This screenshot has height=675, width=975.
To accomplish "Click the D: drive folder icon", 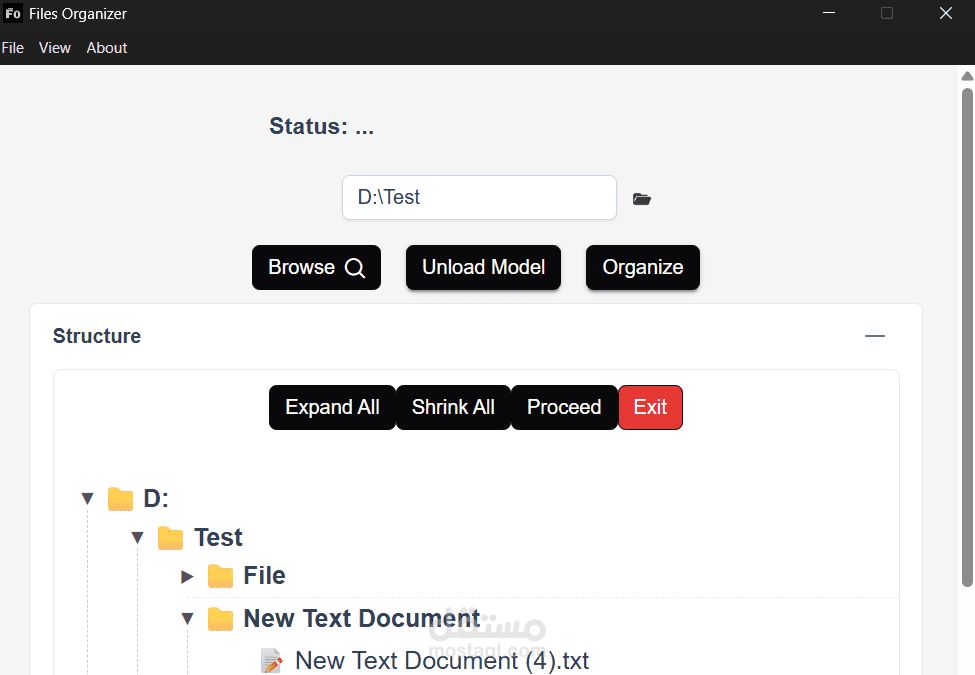I will 121,499.
